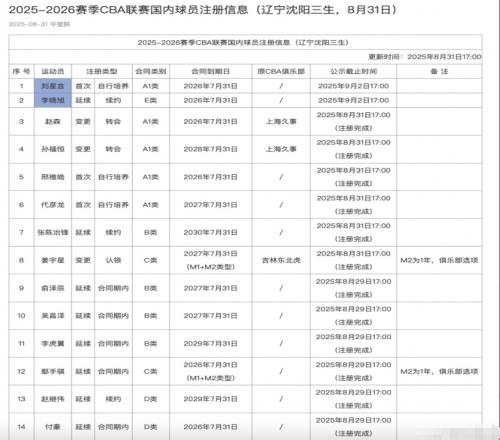This screenshot has height=440, width=500.
Task: Click 吉林东北虎 club cell in row 8
Action: pos(281,260)
